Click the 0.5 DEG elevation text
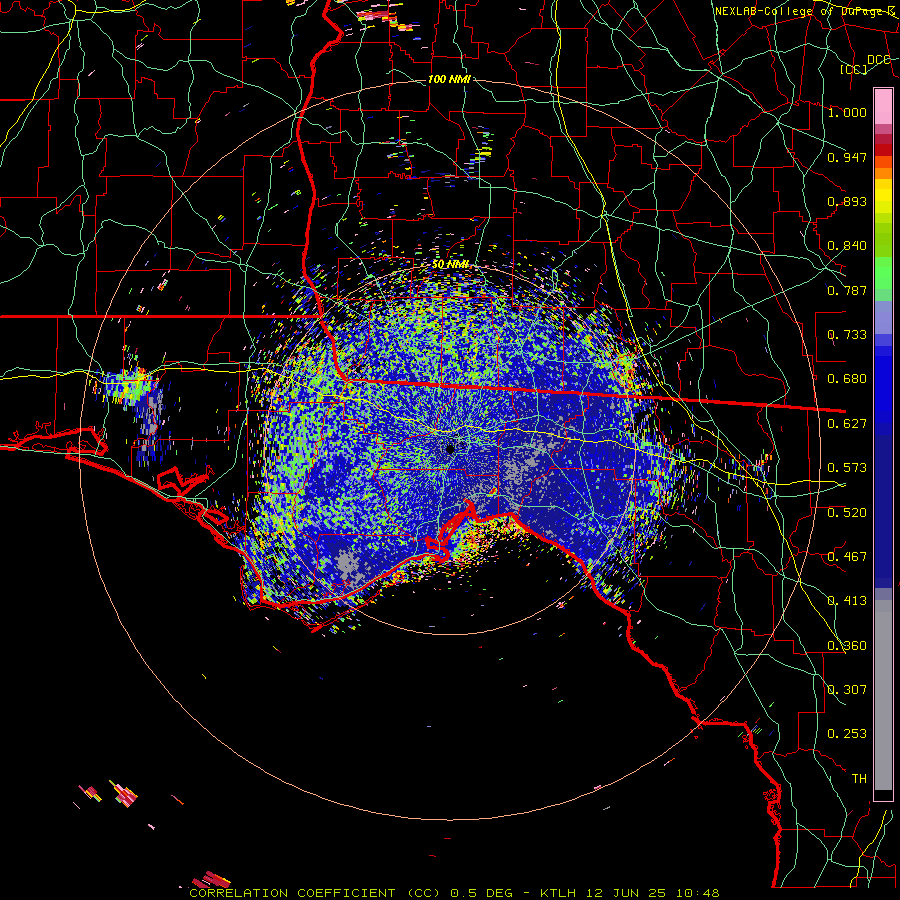The image size is (900, 900). click(481, 893)
